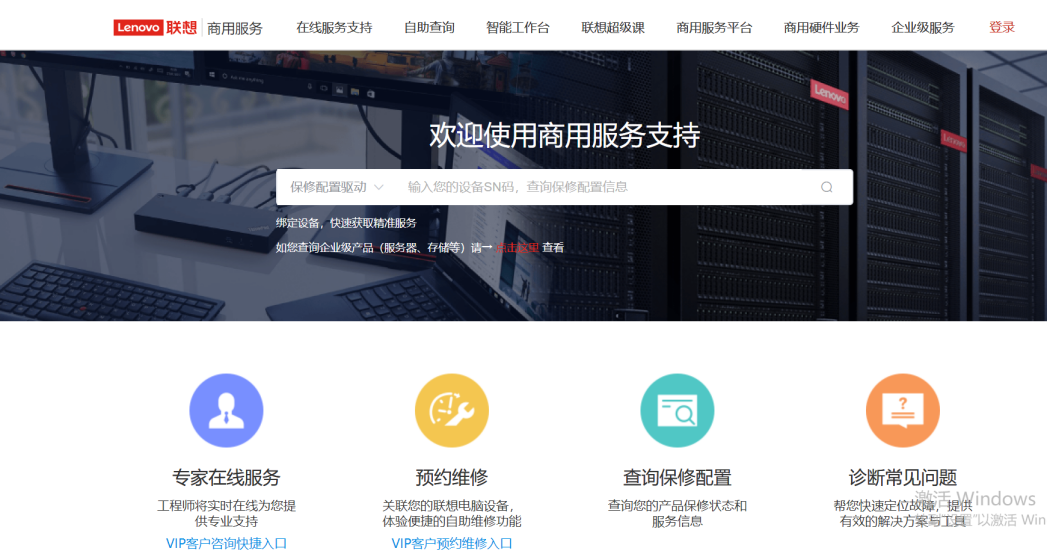
Task: Expand the 保修配置驱动 dropdown
Action: [336, 187]
